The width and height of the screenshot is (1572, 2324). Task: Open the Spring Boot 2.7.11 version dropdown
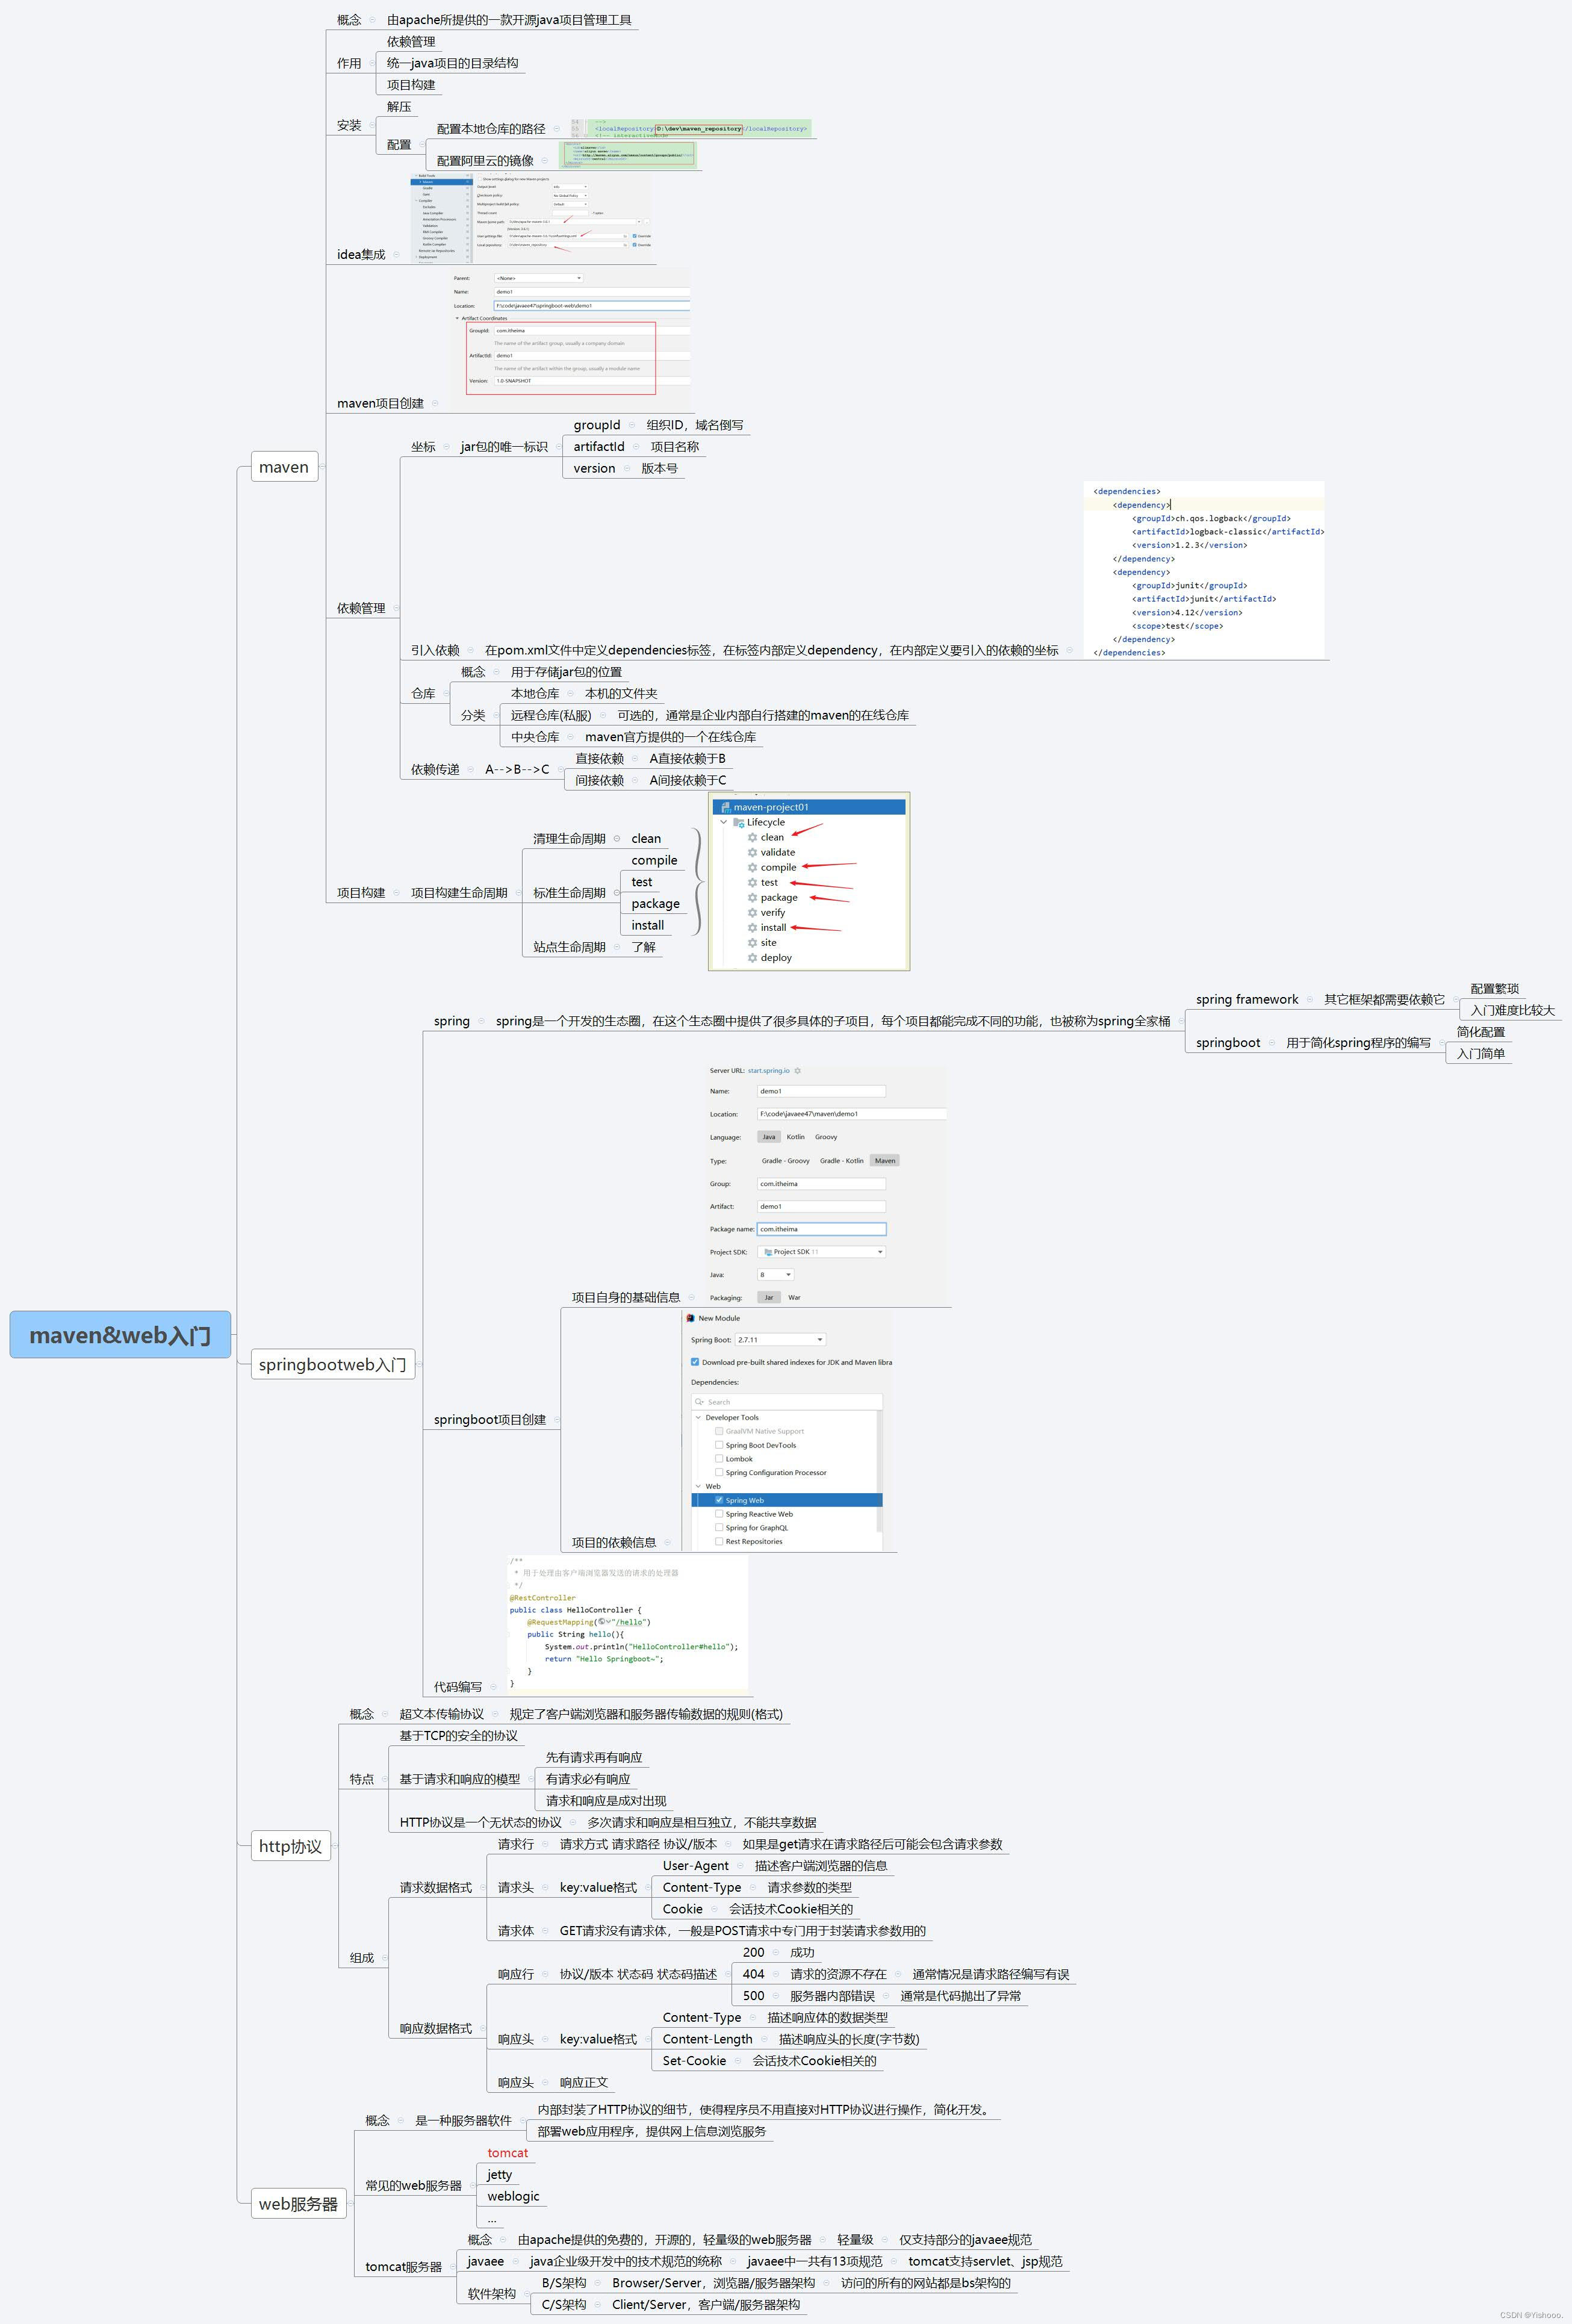[x=780, y=1339]
